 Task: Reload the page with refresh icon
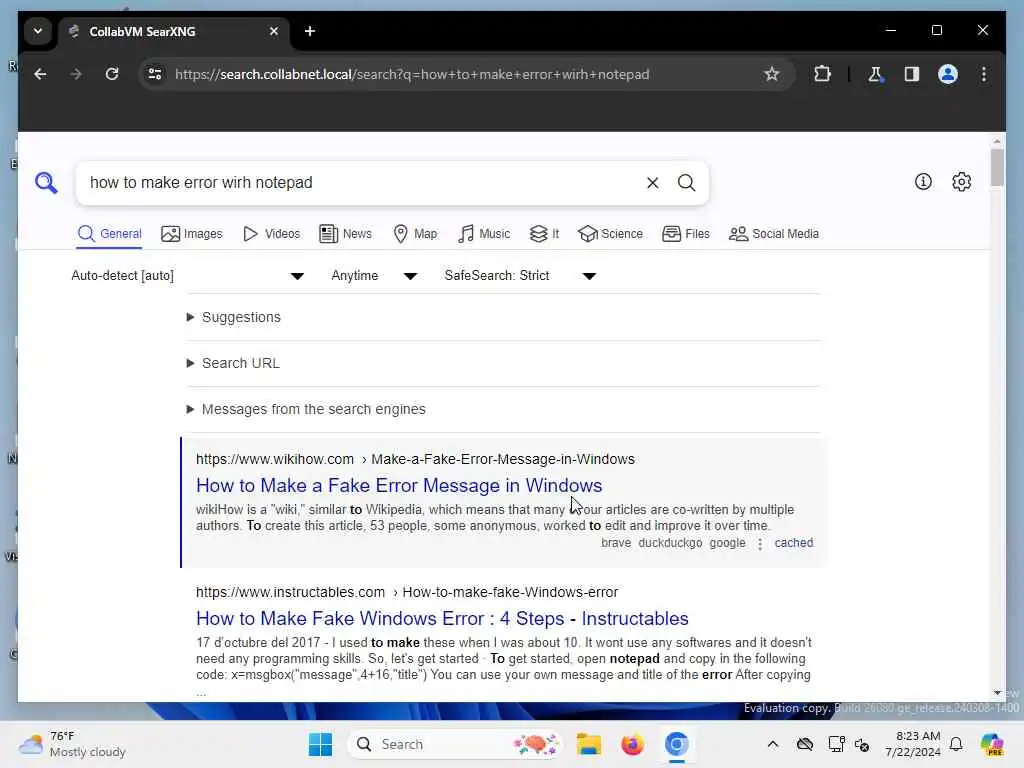pyautogui.click(x=112, y=74)
